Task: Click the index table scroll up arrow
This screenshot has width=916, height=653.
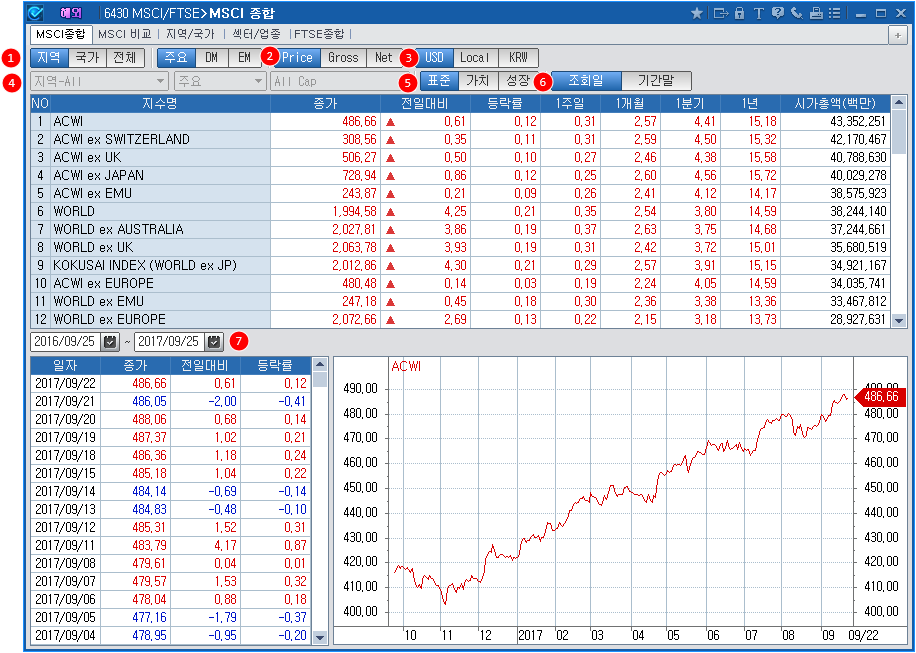Action: 899,102
